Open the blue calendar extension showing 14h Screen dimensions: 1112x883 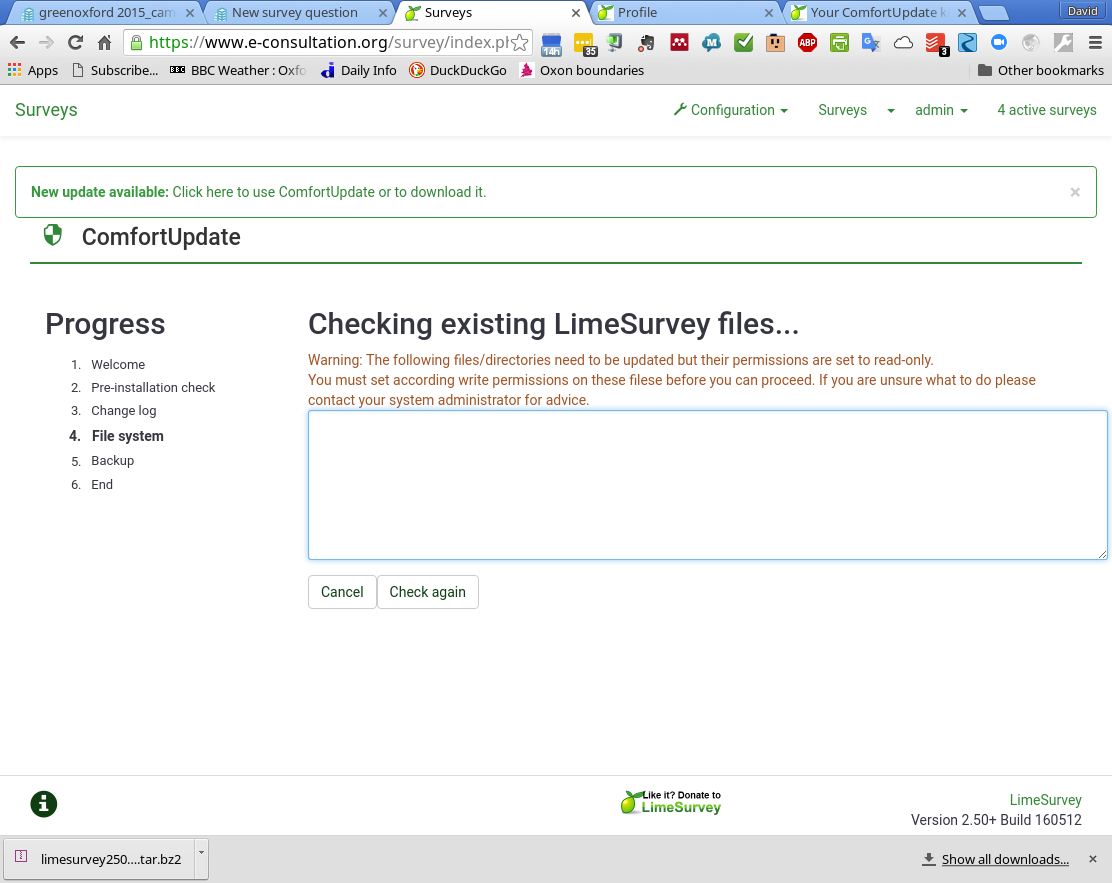coord(551,44)
